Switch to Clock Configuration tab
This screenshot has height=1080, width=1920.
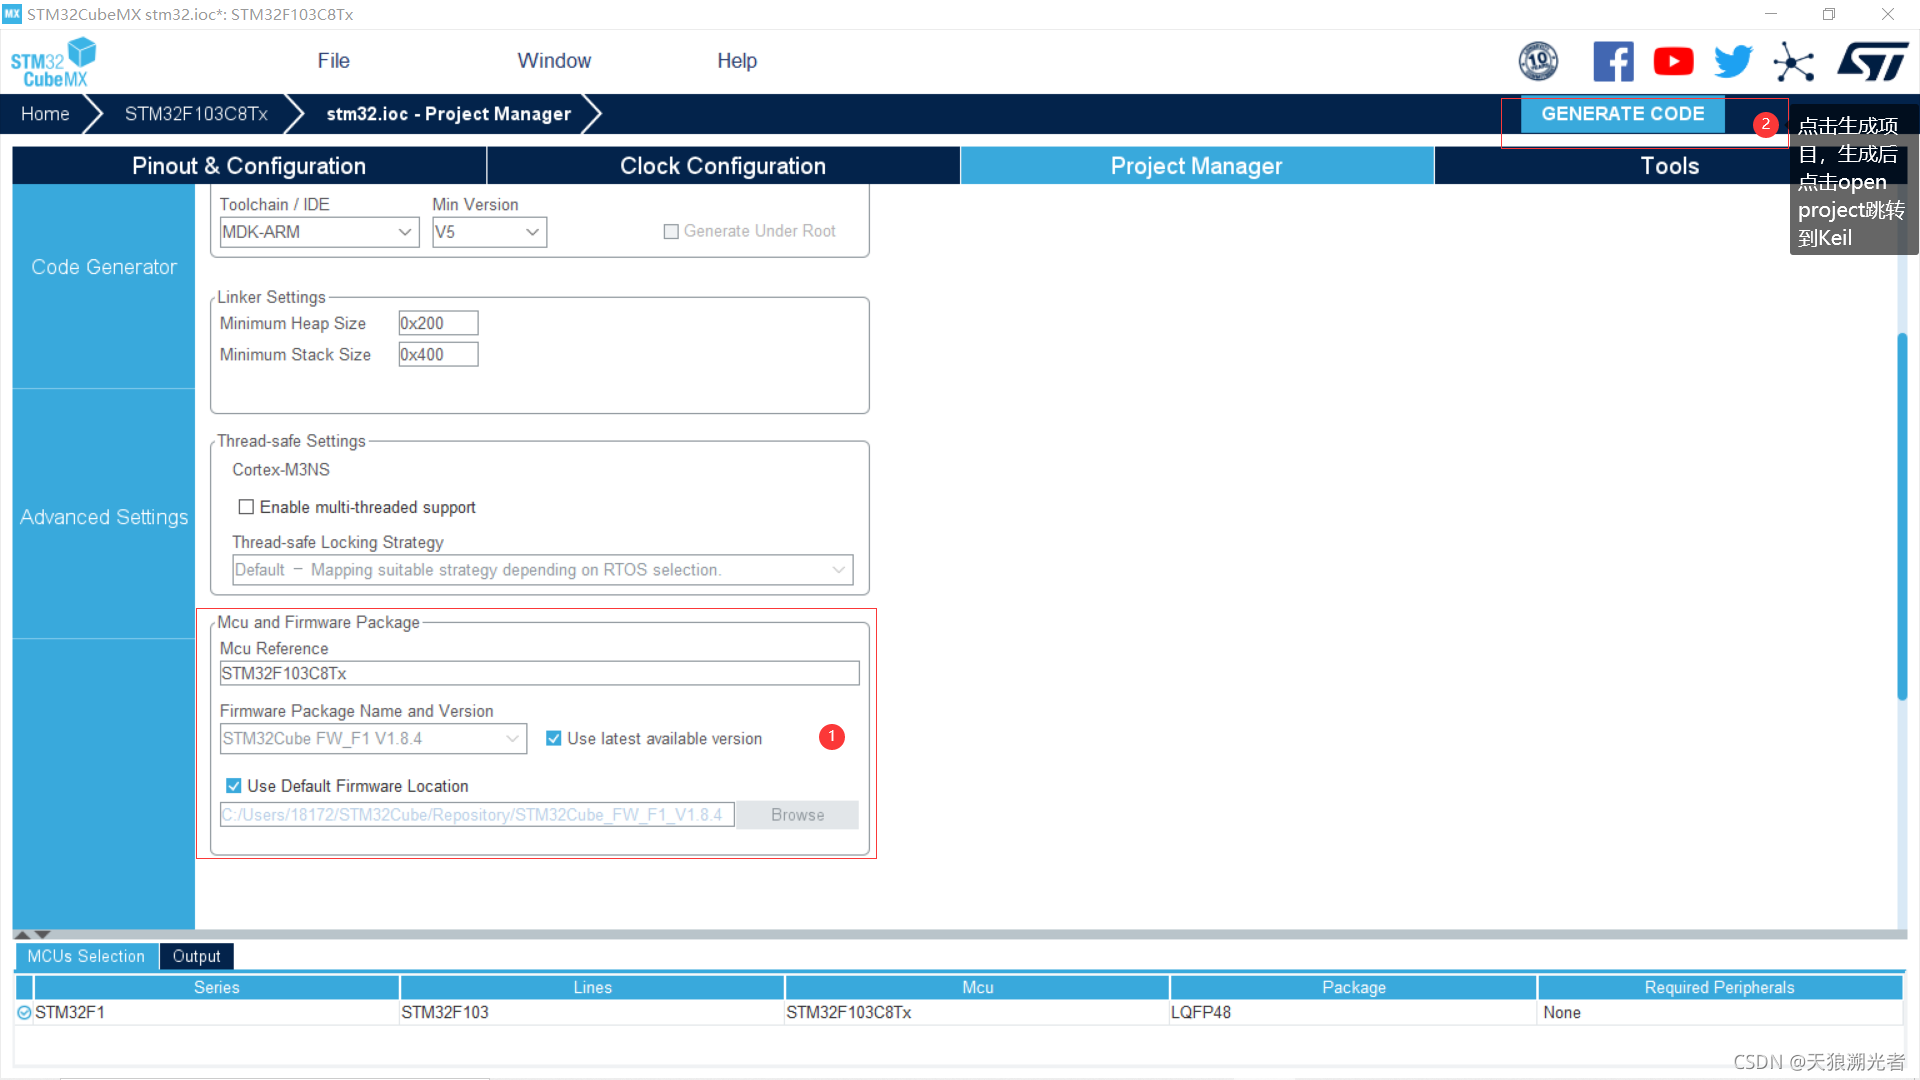click(x=722, y=166)
